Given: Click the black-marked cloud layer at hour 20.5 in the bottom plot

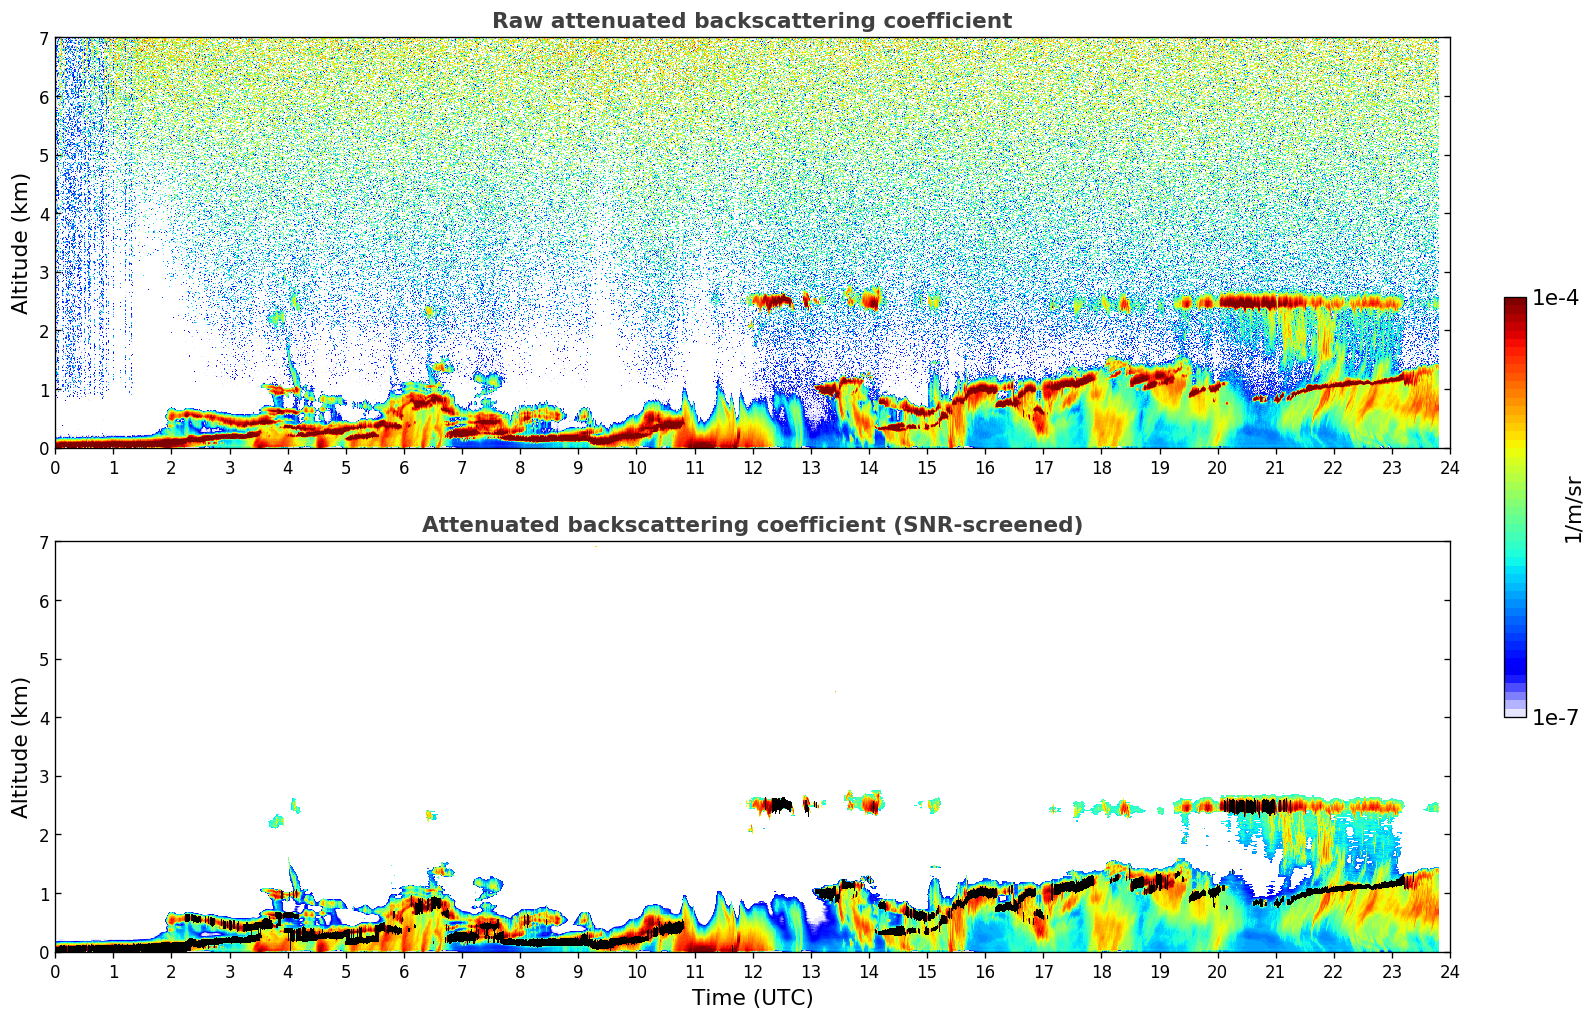Looking at the screenshot, I should click(x=1247, y=805).
